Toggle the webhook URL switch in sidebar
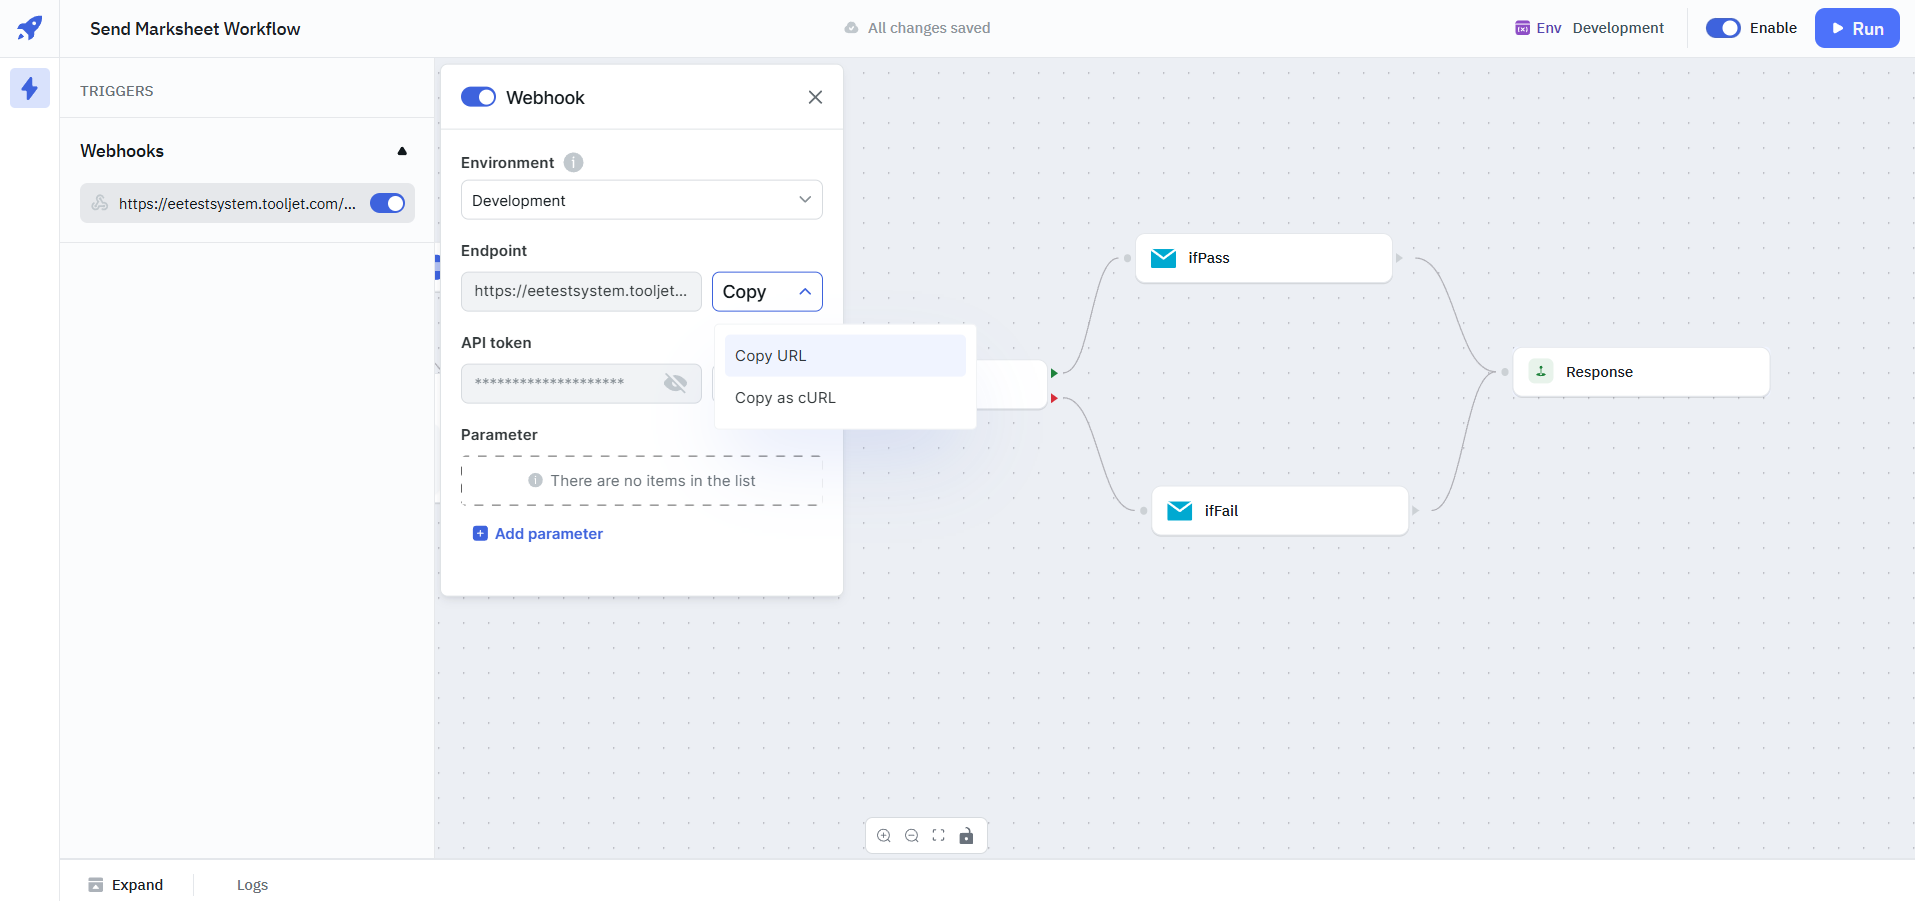This screenshot has width=1915, height=901. point(387,204)
